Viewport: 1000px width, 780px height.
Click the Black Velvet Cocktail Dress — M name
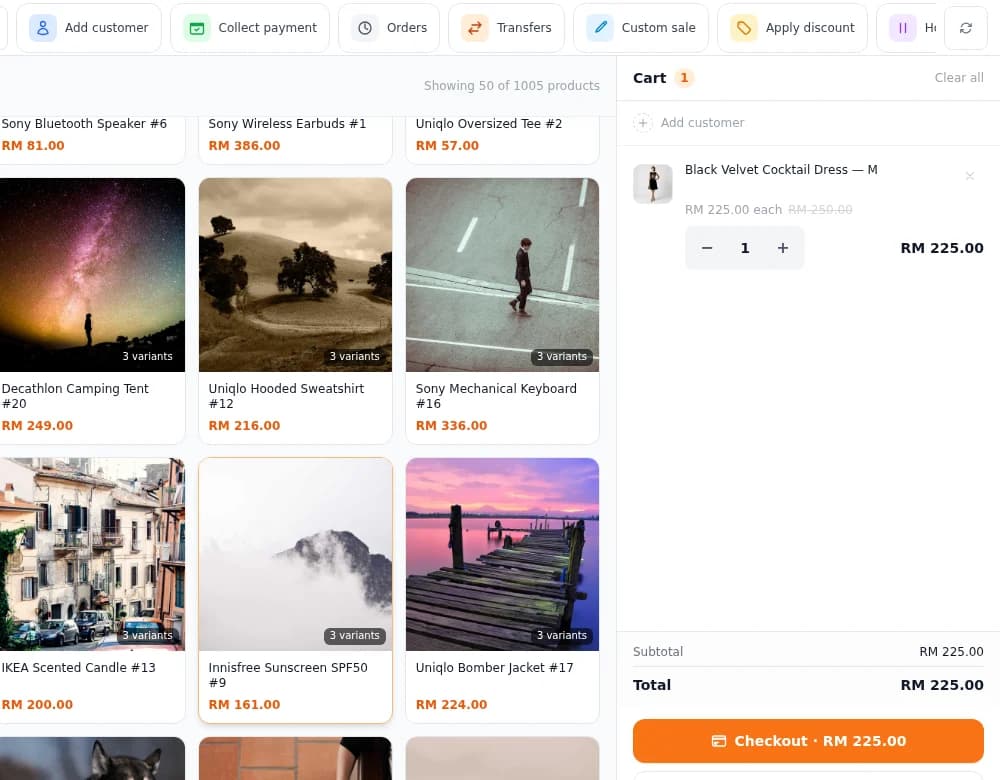click(x=781, y=170)
